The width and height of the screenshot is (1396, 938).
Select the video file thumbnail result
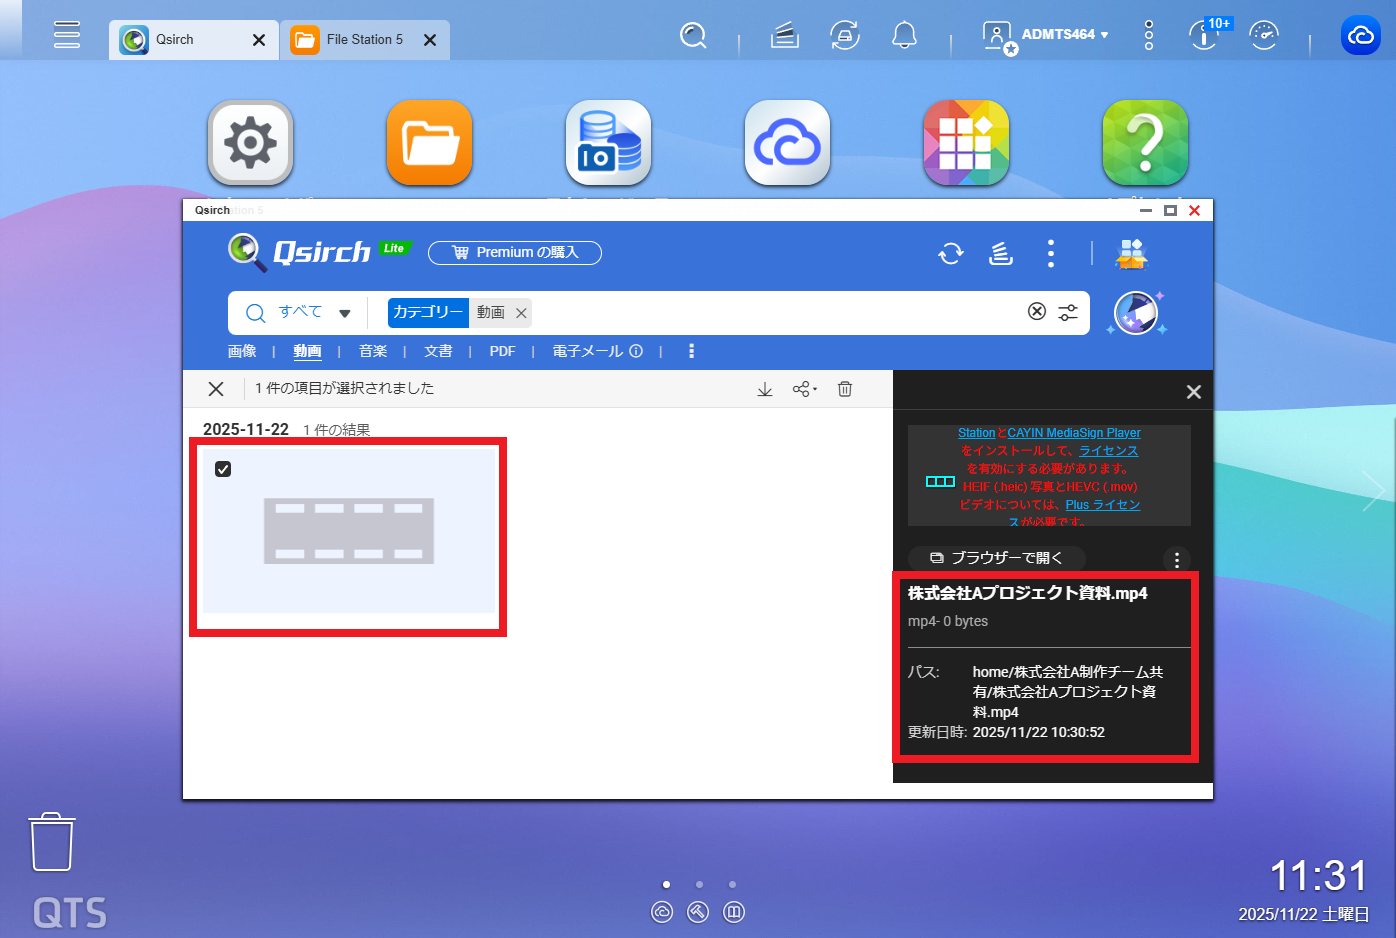(x=349, y=530)
